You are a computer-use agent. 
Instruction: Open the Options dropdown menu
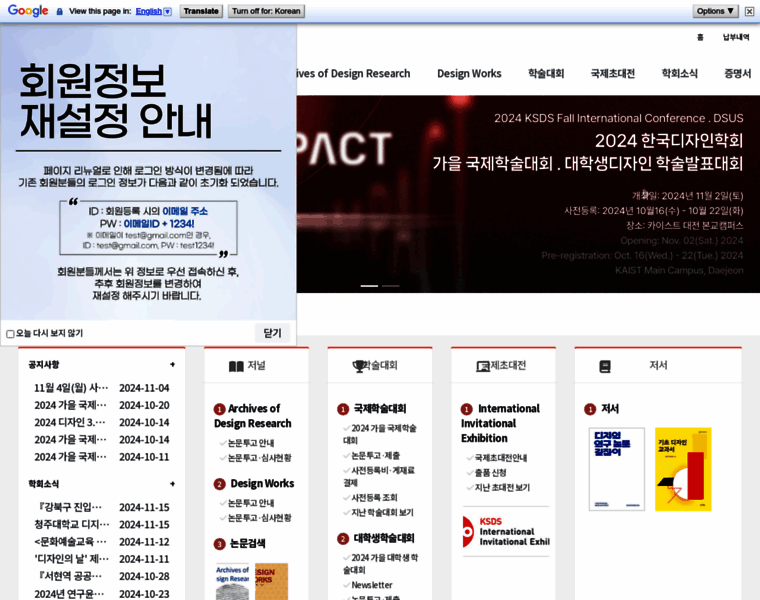pyautogui.click(x=715, y=11)
